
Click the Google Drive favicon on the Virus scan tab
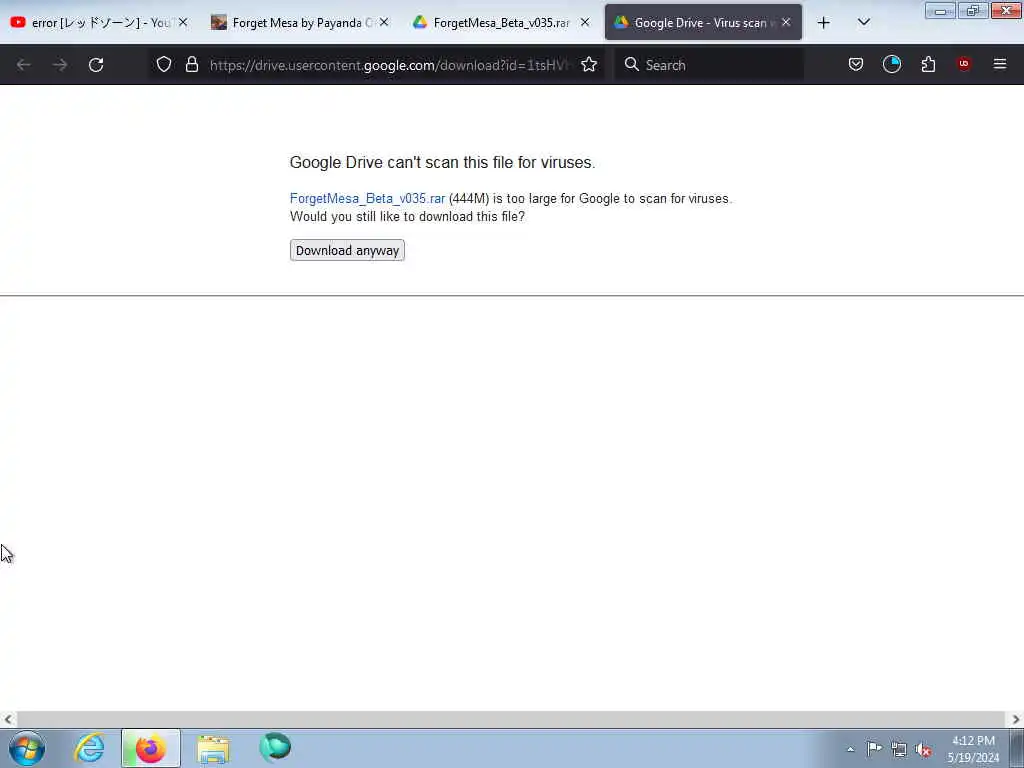tap(621, 23)
